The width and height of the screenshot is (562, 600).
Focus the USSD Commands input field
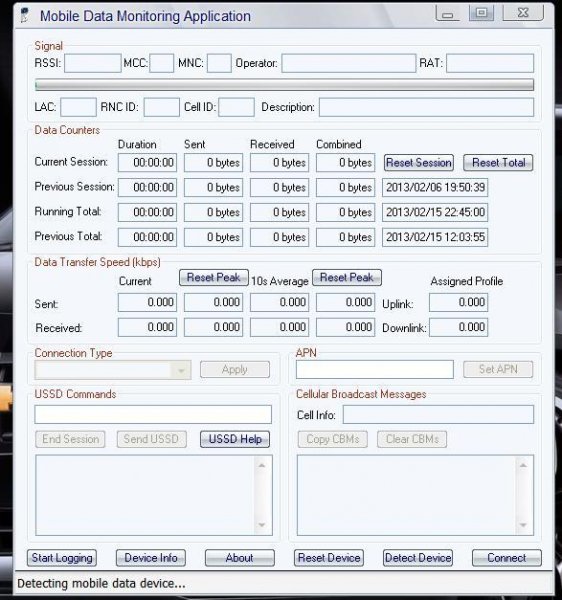153,414
